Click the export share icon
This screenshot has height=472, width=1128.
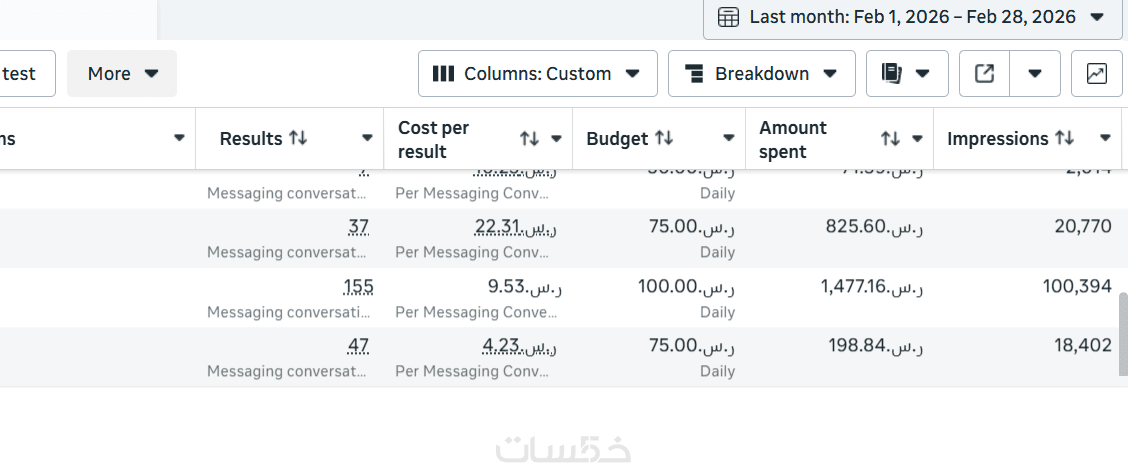[x=984, y=74]
